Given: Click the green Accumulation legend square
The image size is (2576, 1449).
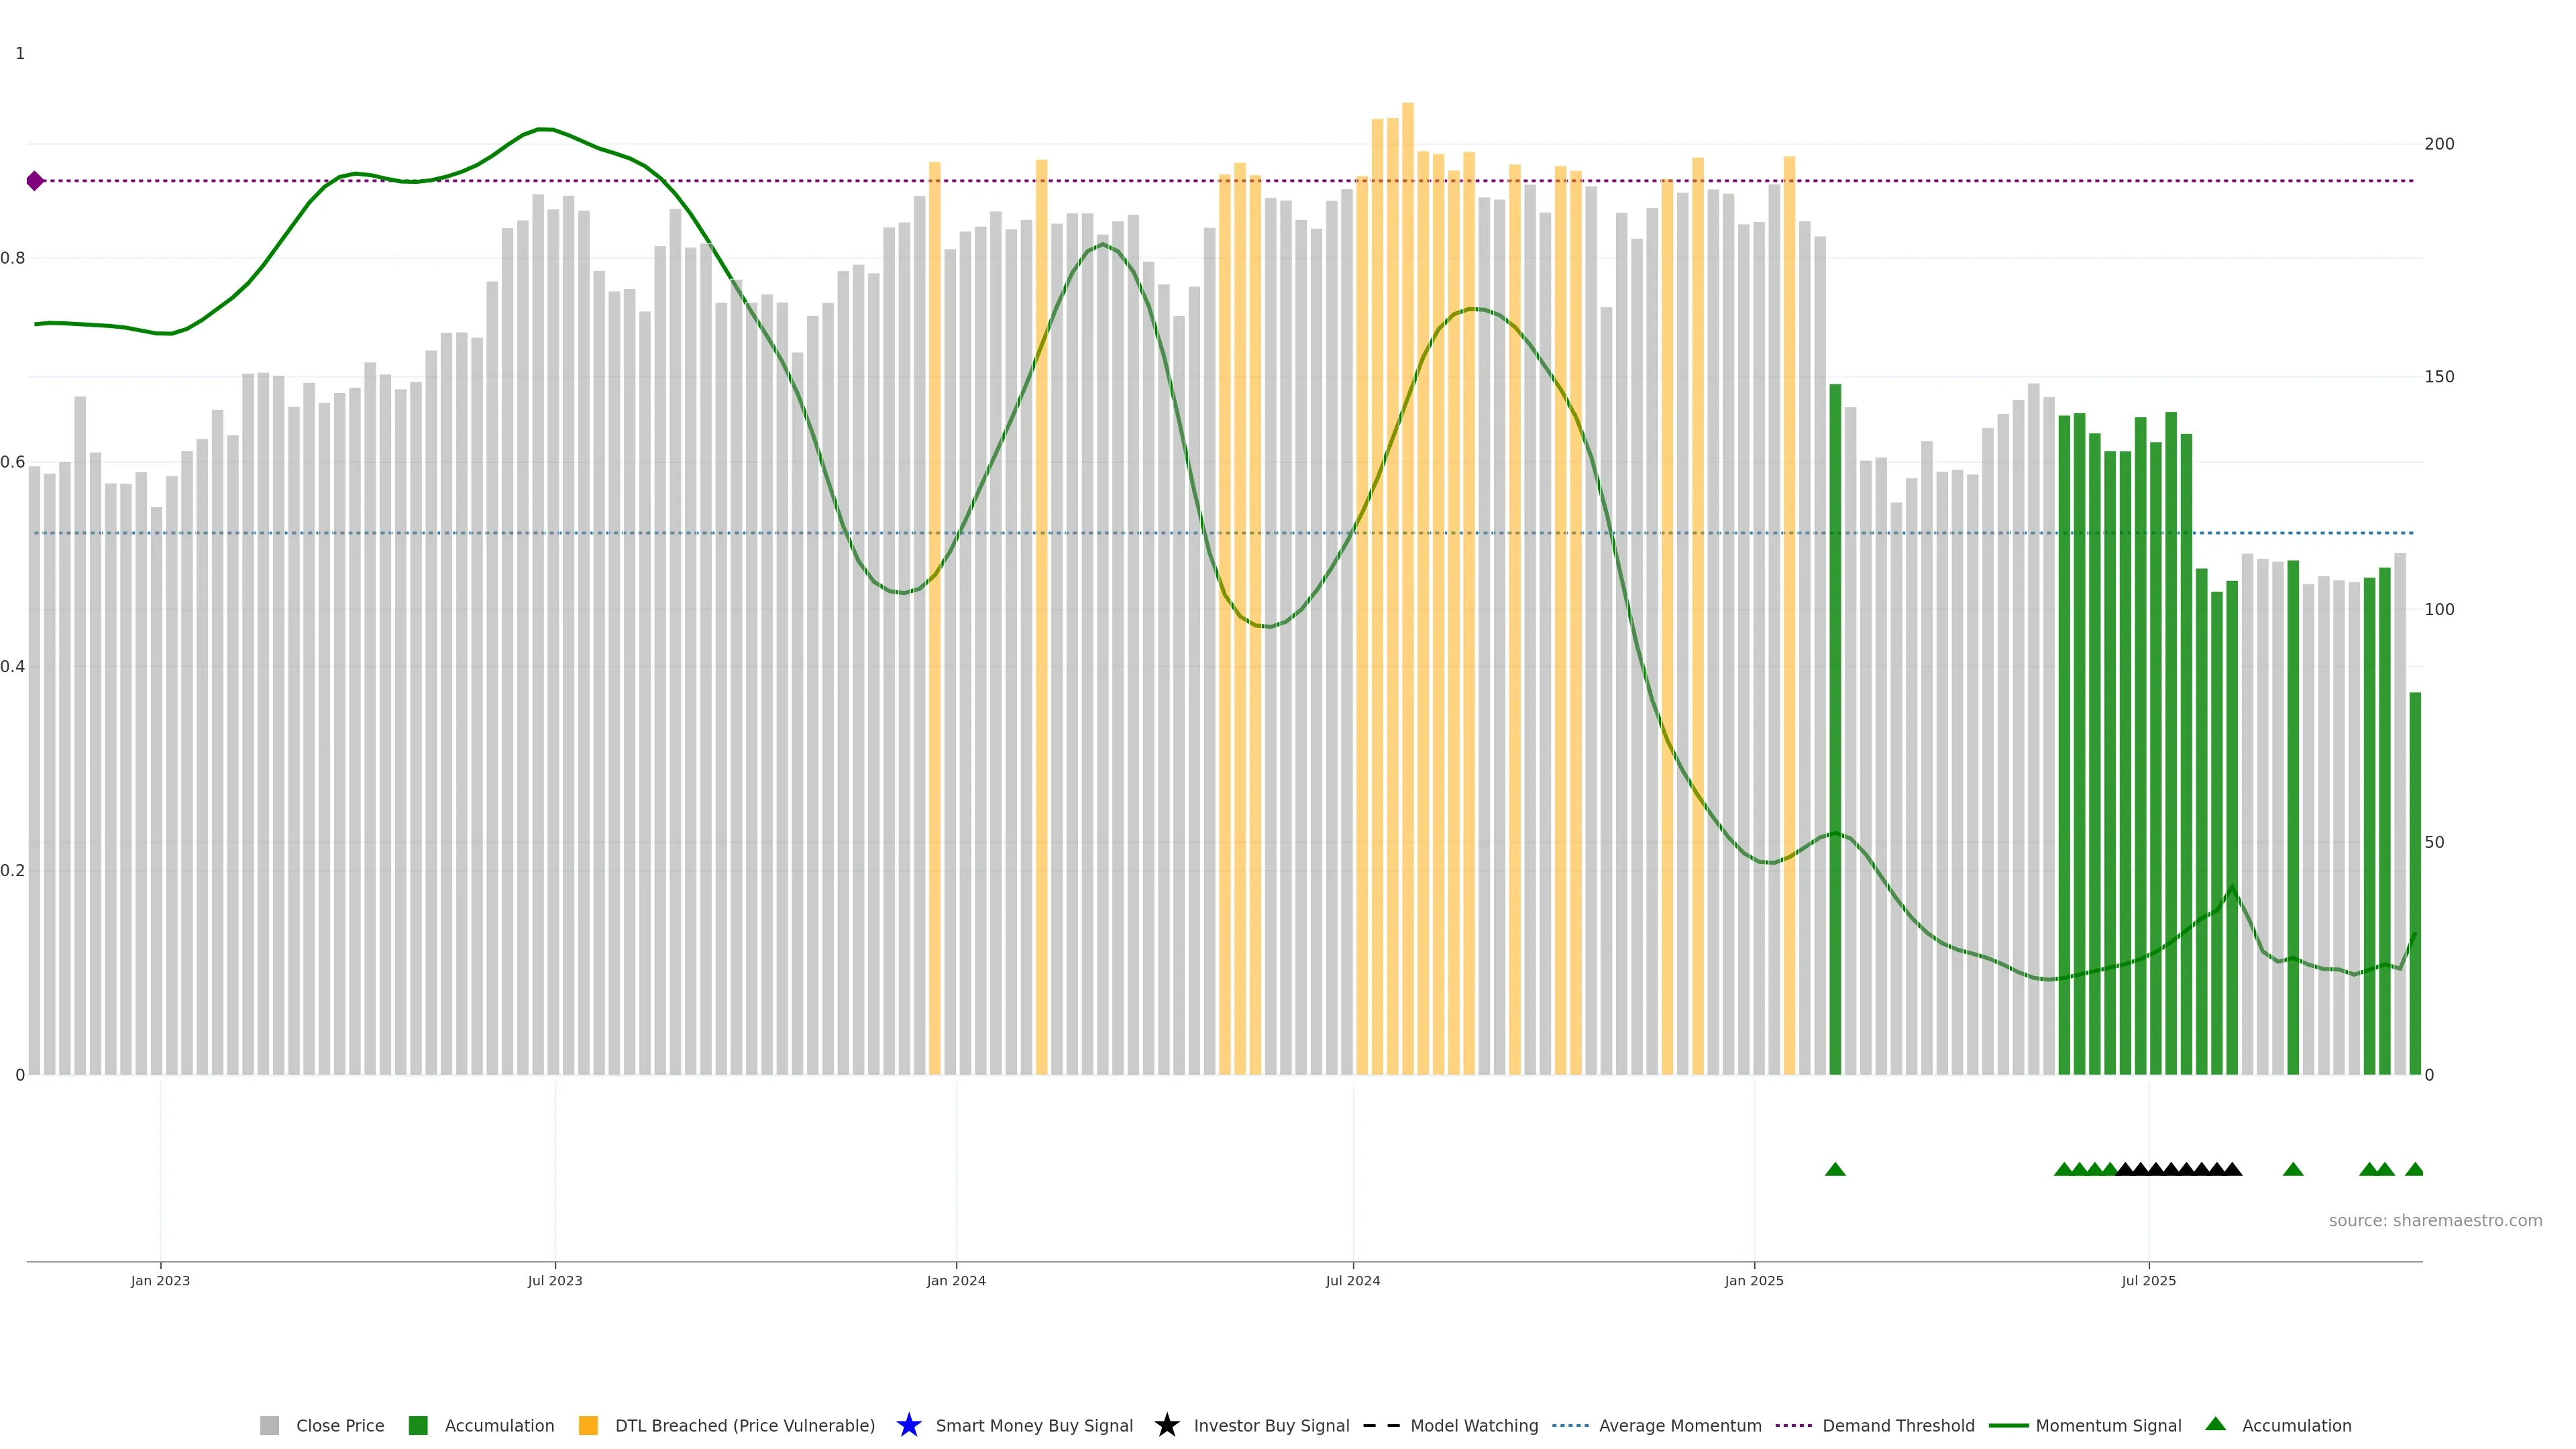Looking at the screenshot, I should [418, 1425].
